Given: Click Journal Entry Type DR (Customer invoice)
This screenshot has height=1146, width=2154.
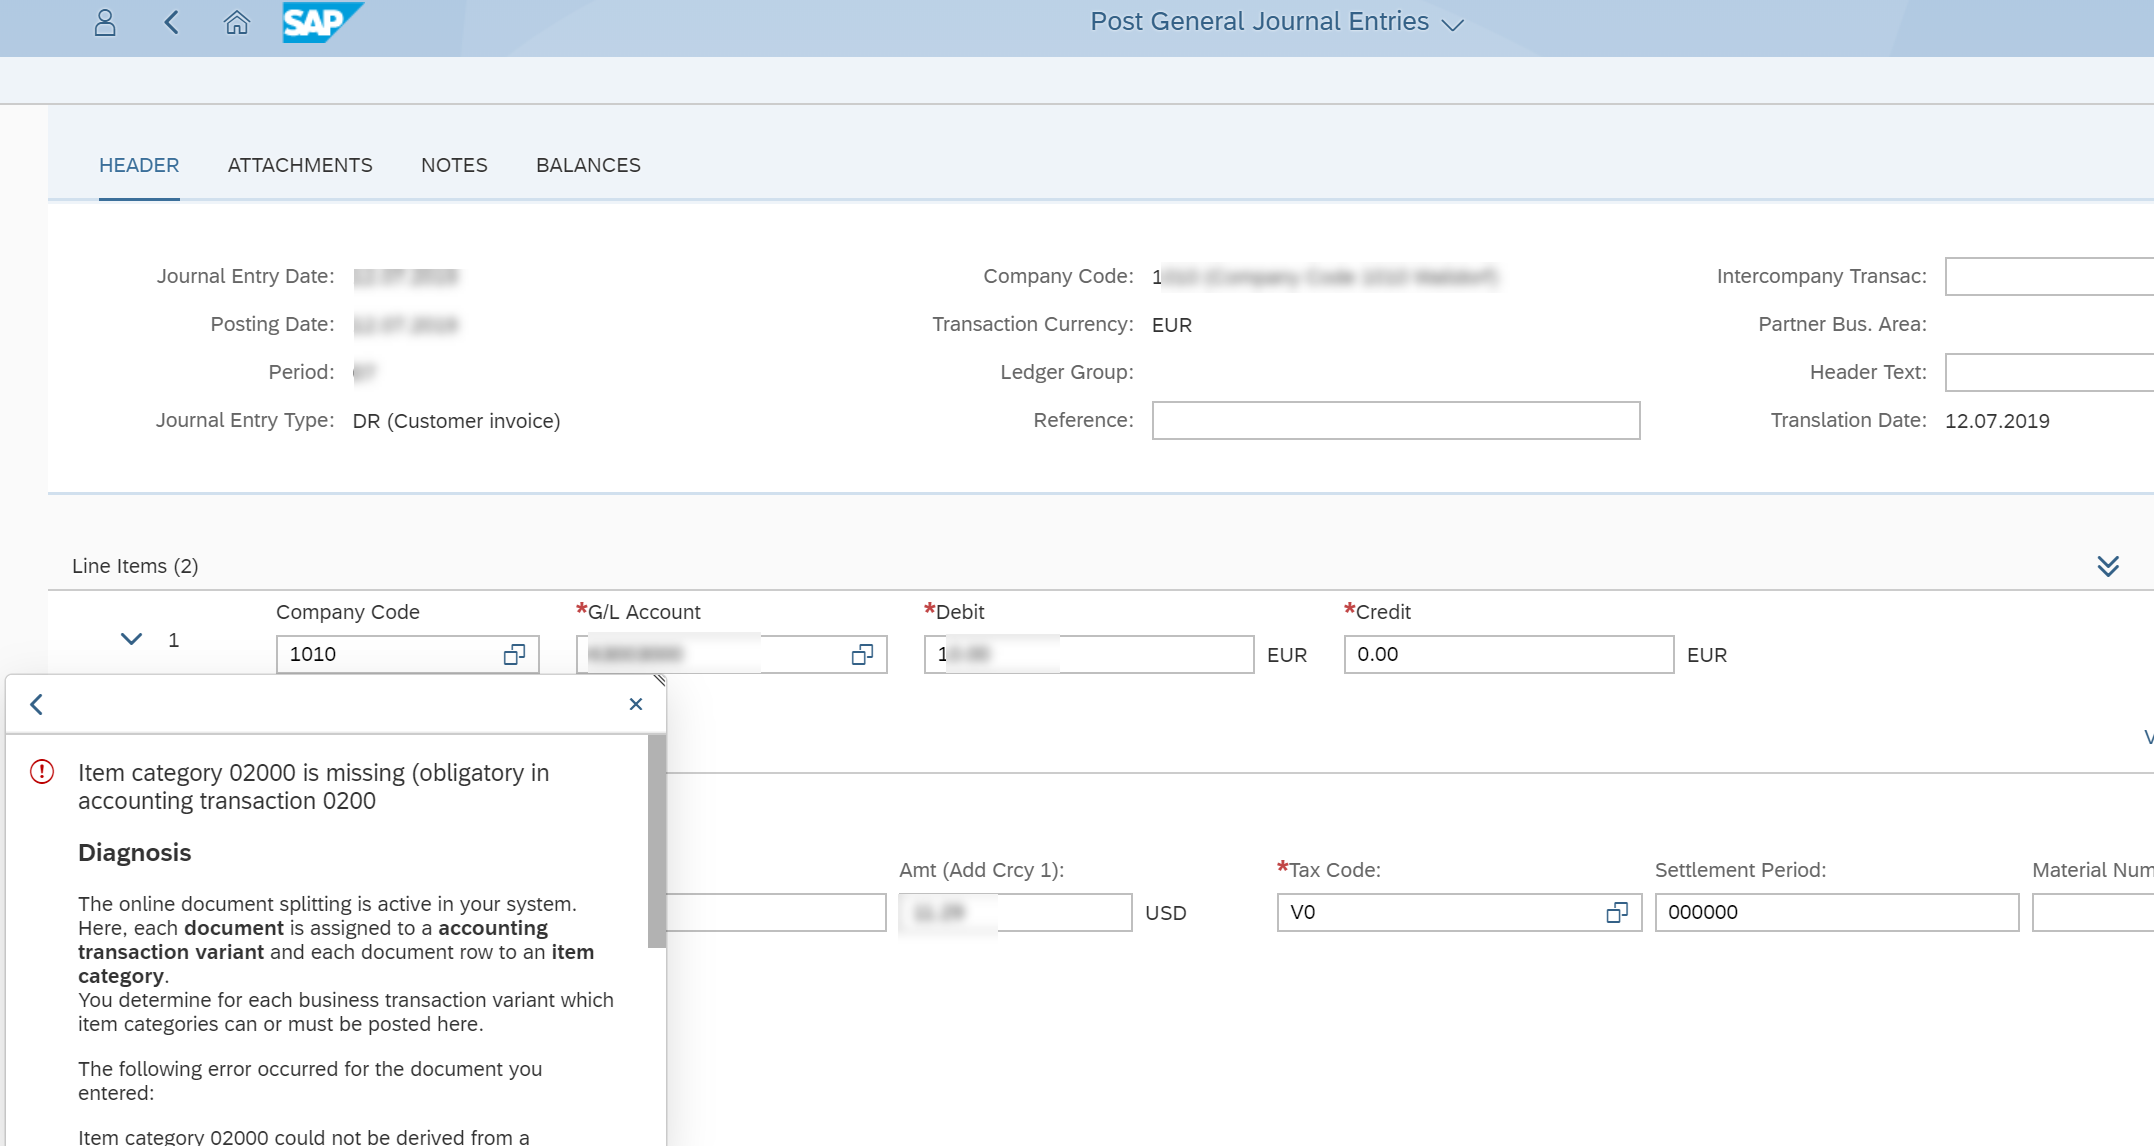Looking at the screenshot, I should (x=456, y=421).
